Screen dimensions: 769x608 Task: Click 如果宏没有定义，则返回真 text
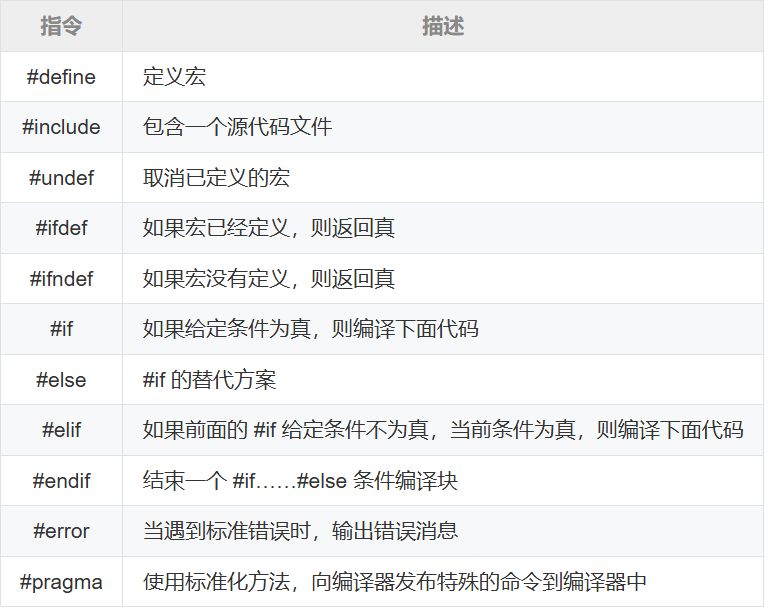(269, 279)
